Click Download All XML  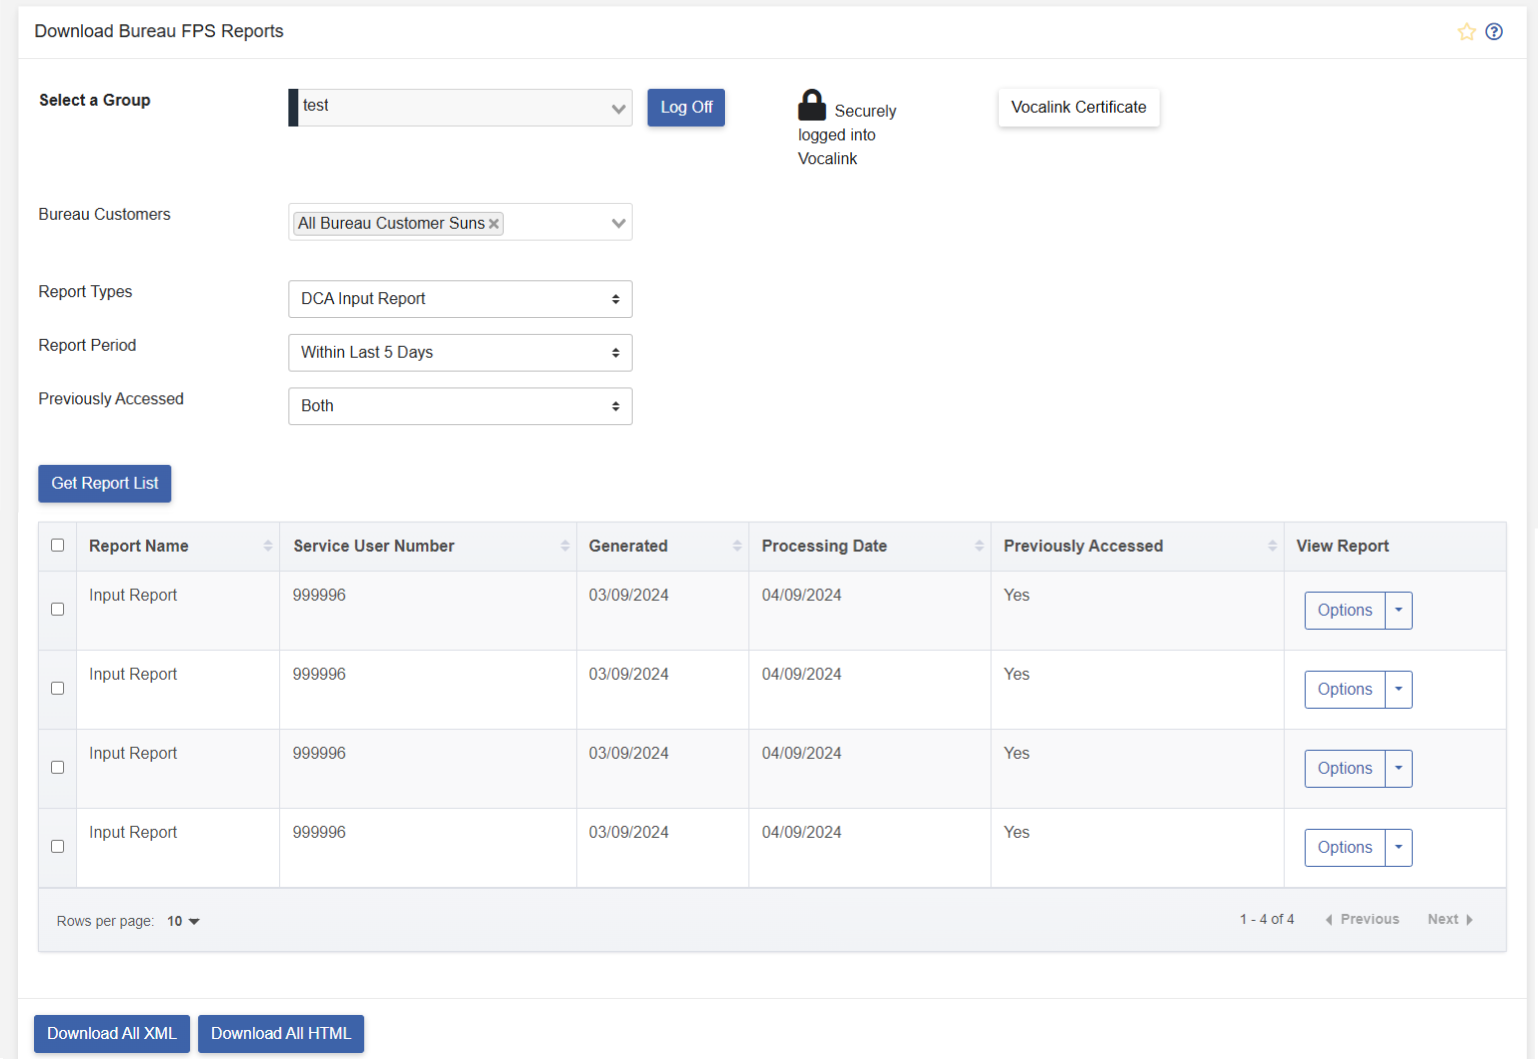112,1034
